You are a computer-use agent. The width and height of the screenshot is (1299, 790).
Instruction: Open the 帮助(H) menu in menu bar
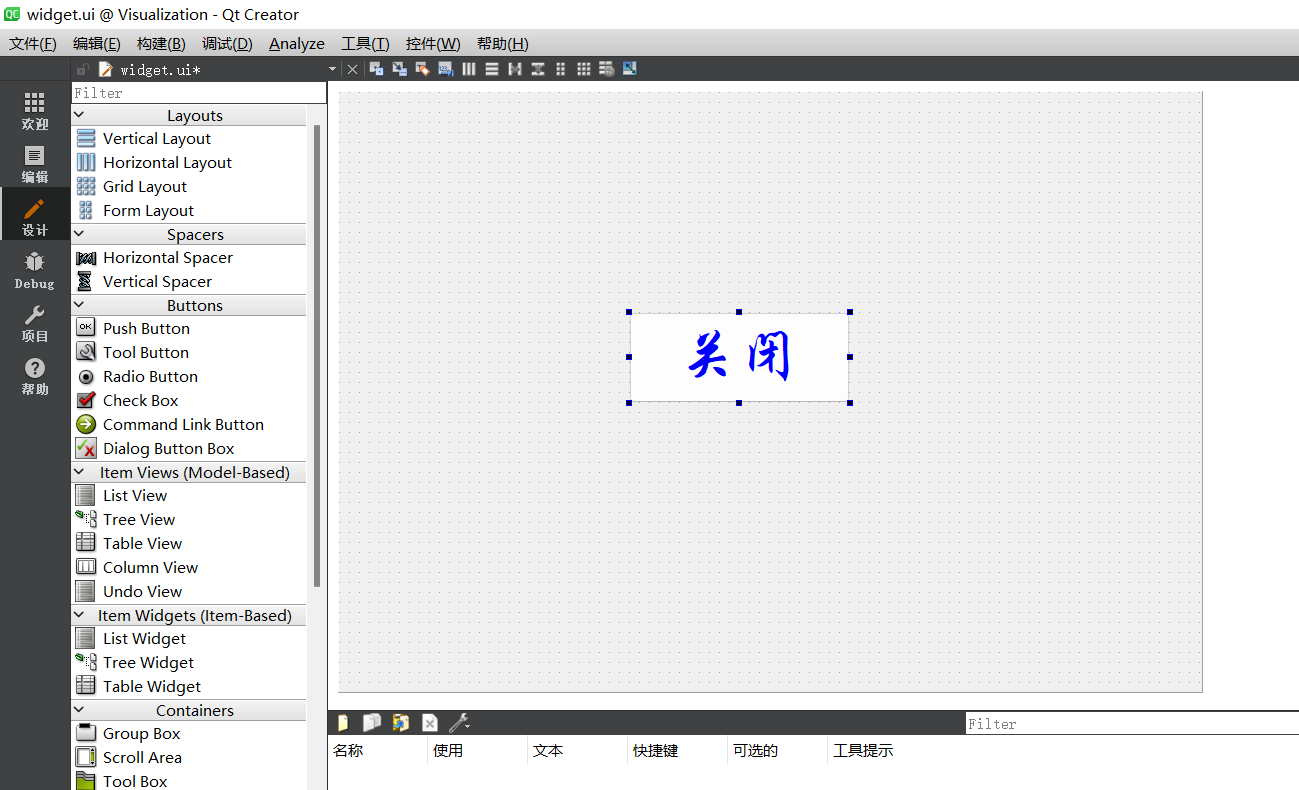(502, 44)
